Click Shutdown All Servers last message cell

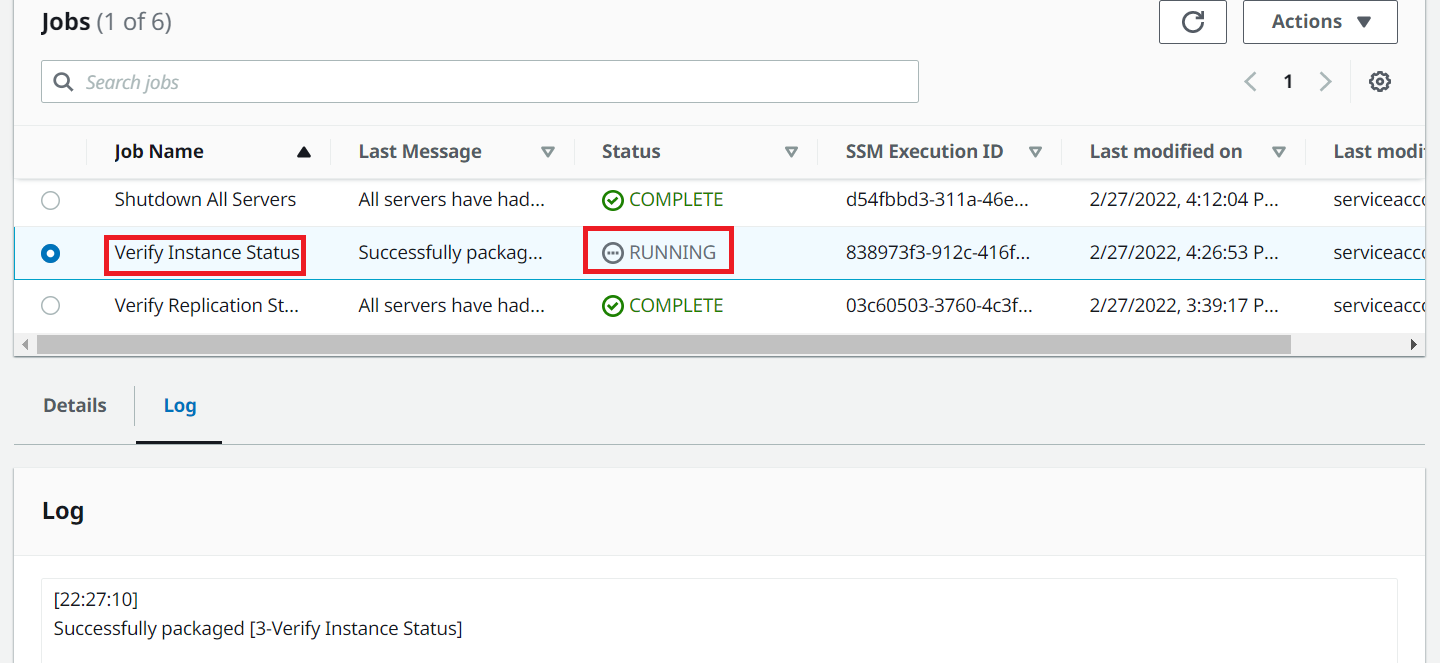point(452,200)
